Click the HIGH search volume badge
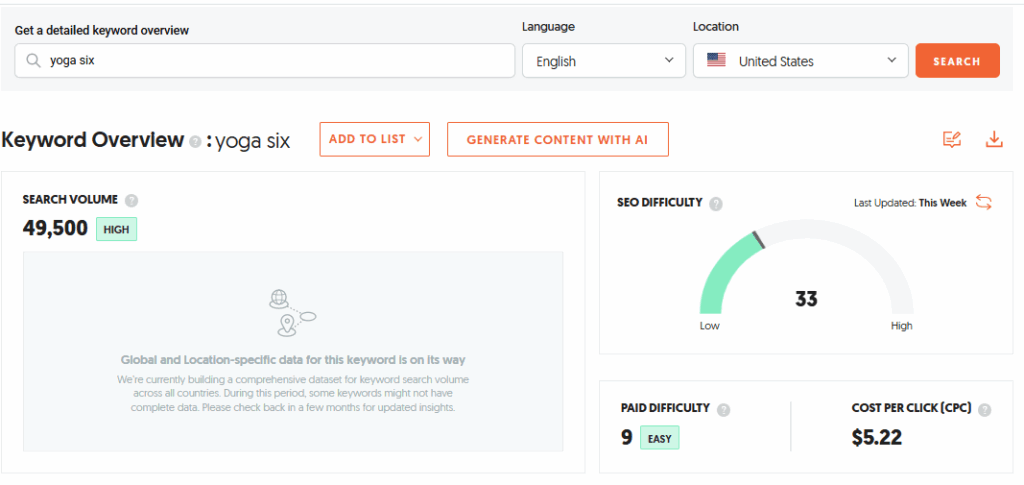Viewport: 1024px width, 485px height. (116, 229)
